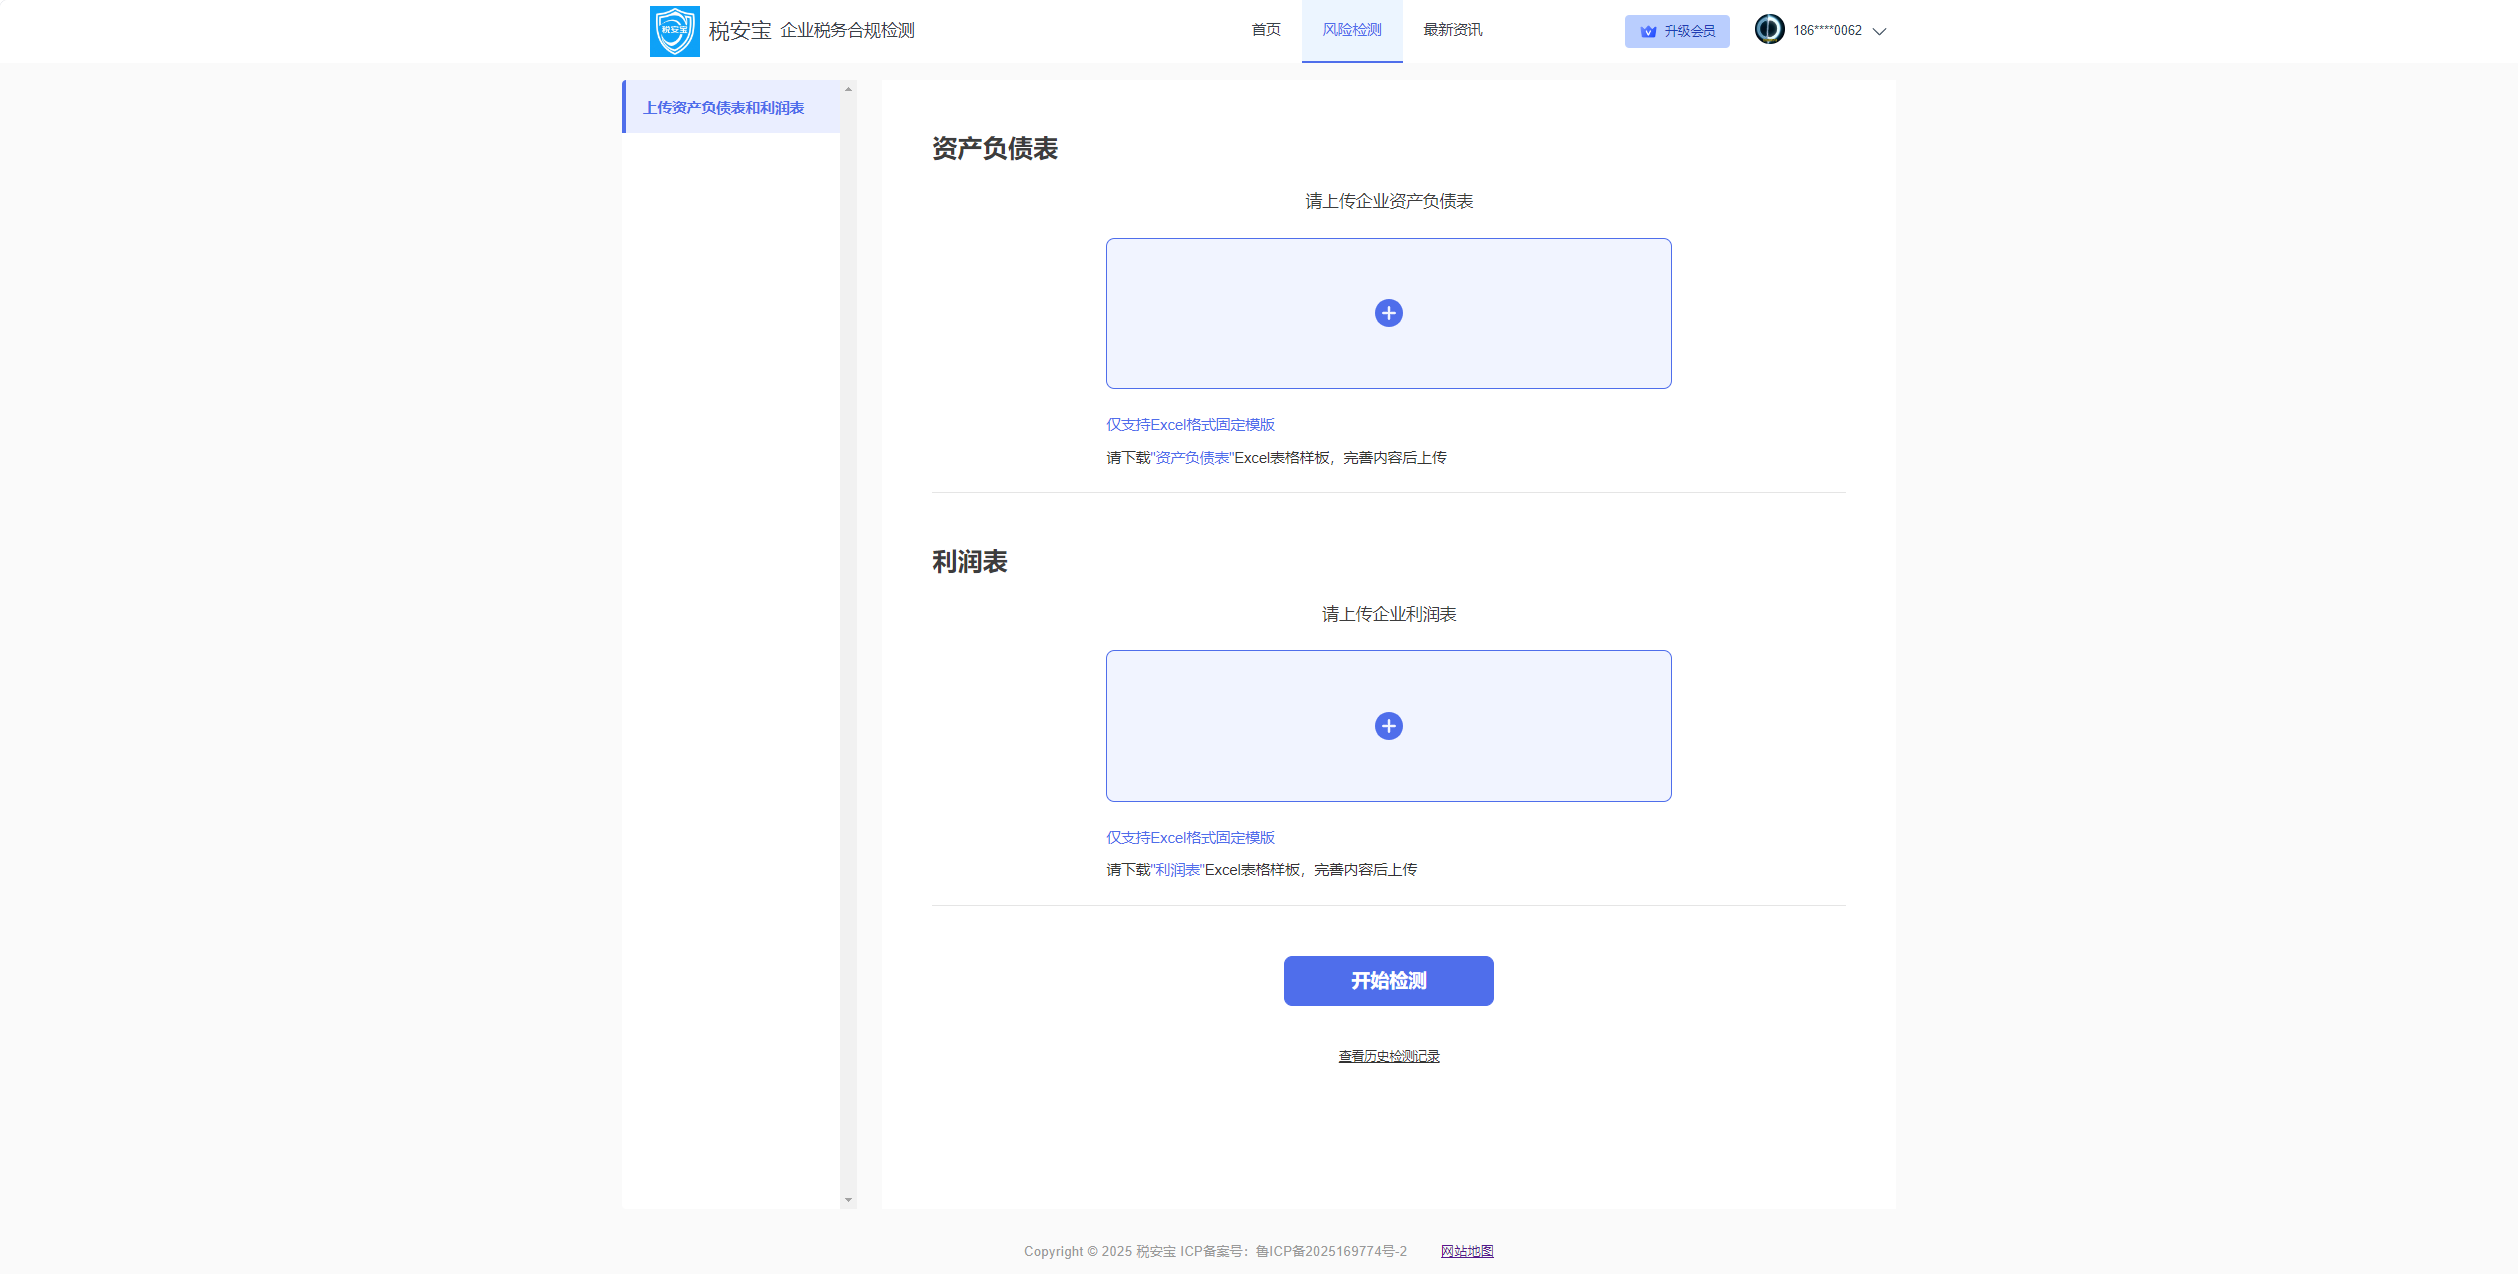The image size is (2518, 1274).
Task: Click 仅支持Excel格式固定模版 under balance sheet
Action: click(1190, 424)
